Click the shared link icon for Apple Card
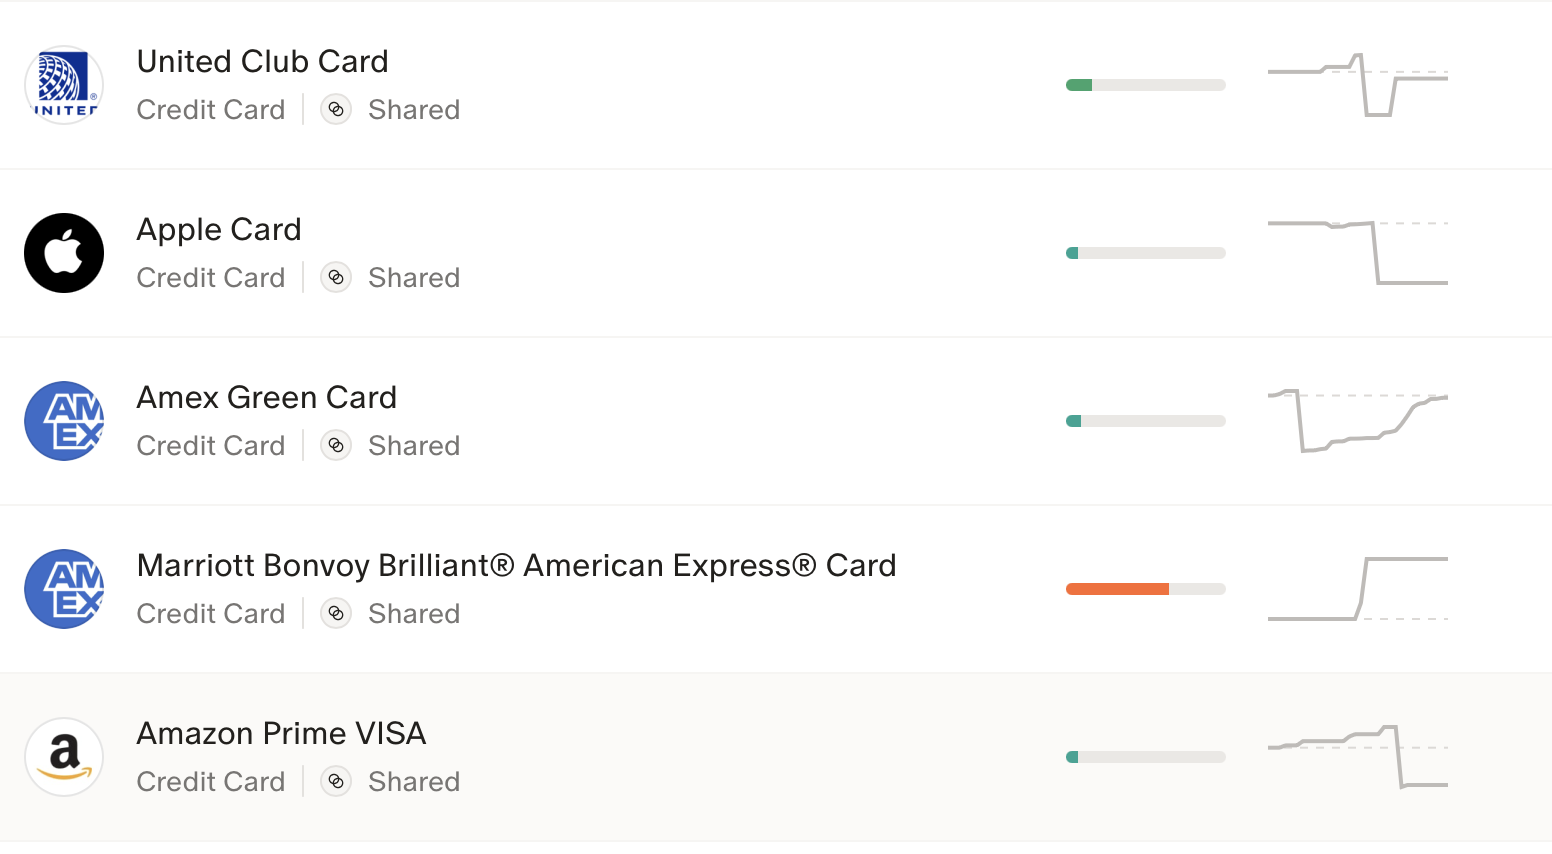Image resolution: width=1552 pixels, height=854 pixels. [x=336, y=277]
